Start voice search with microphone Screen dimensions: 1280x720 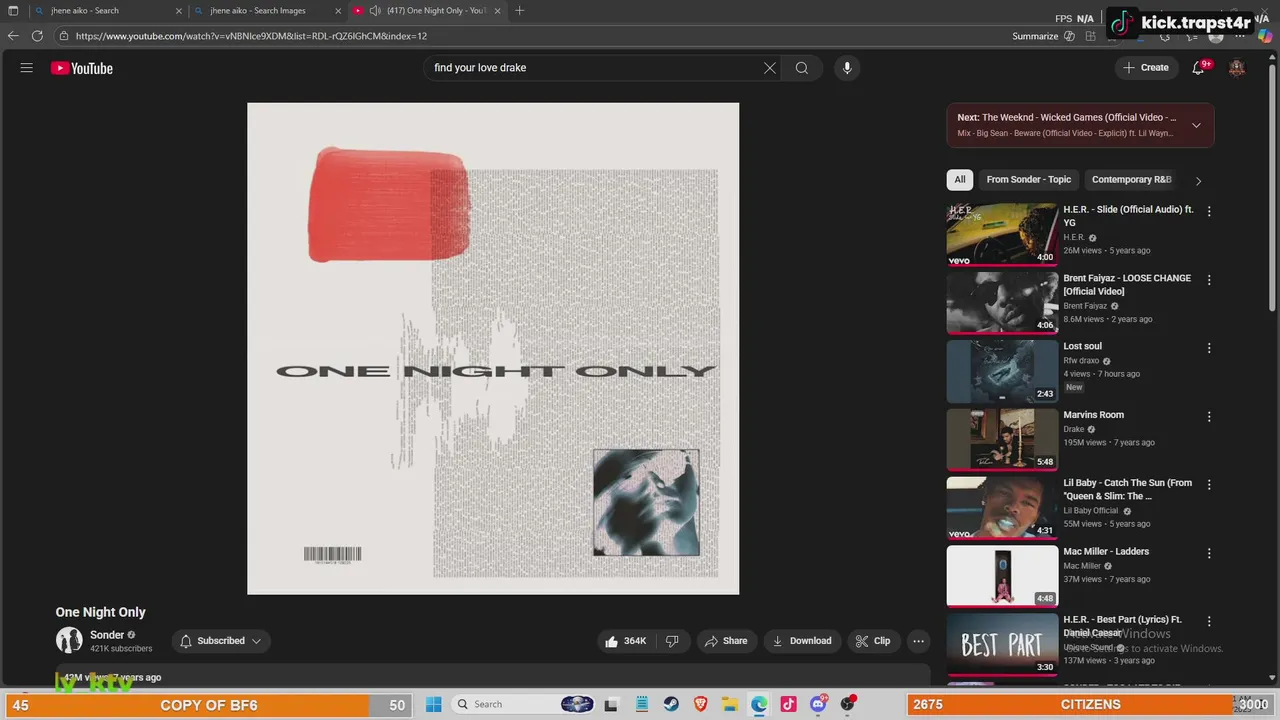(847, 68)
